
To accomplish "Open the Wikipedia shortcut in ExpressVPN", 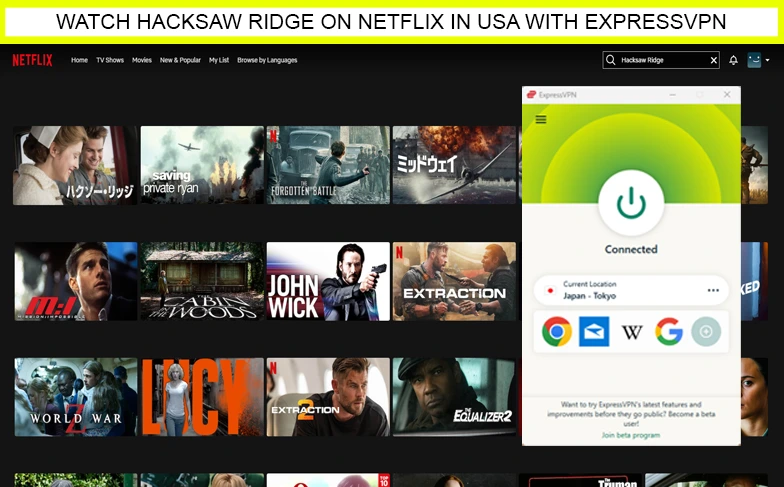I will coord(632,332).
